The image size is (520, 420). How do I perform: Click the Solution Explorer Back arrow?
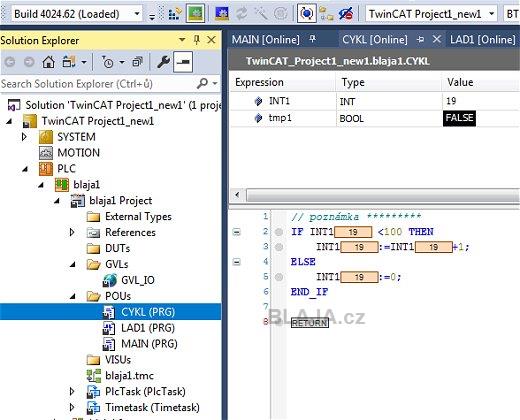[x=10, y=62]
